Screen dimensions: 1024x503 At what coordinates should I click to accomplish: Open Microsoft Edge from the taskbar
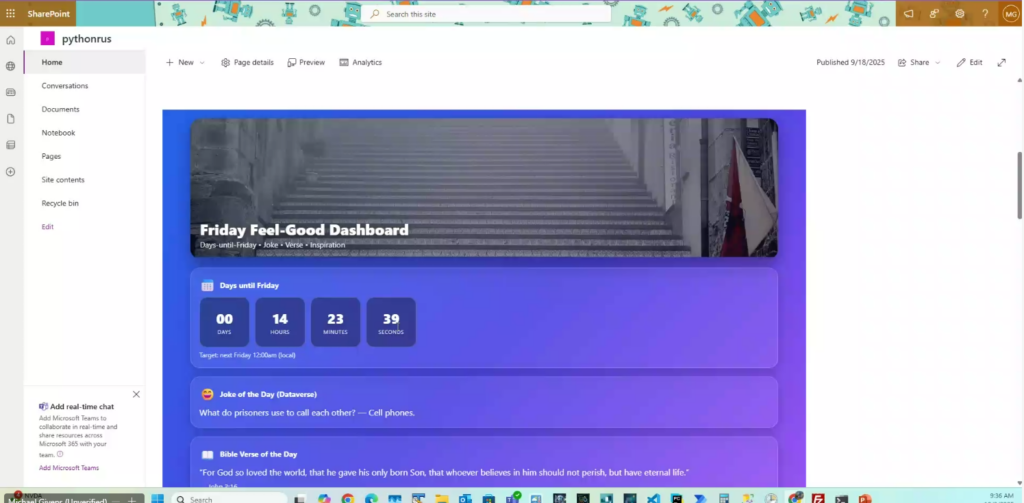tap(371, 499)
